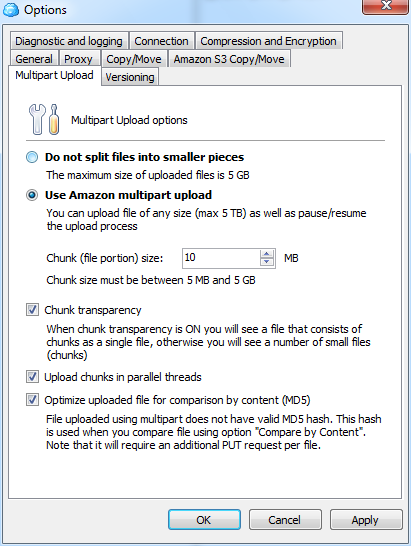Click the wrench and screwdriver options icon

pyautogui.click(x=44, y=119)
